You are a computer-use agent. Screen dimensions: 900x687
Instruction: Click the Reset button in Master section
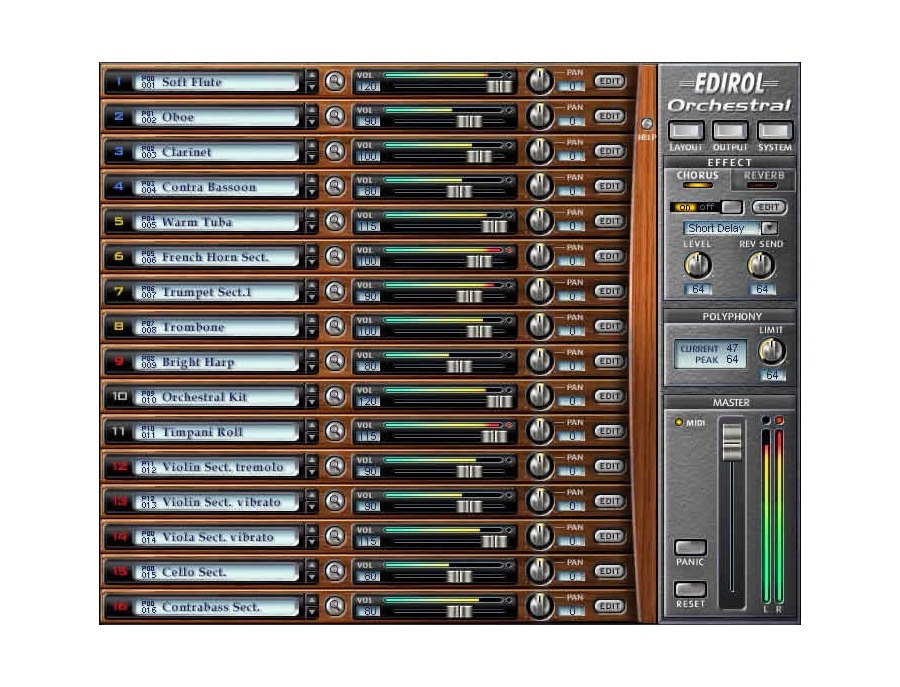pos(690,589)
